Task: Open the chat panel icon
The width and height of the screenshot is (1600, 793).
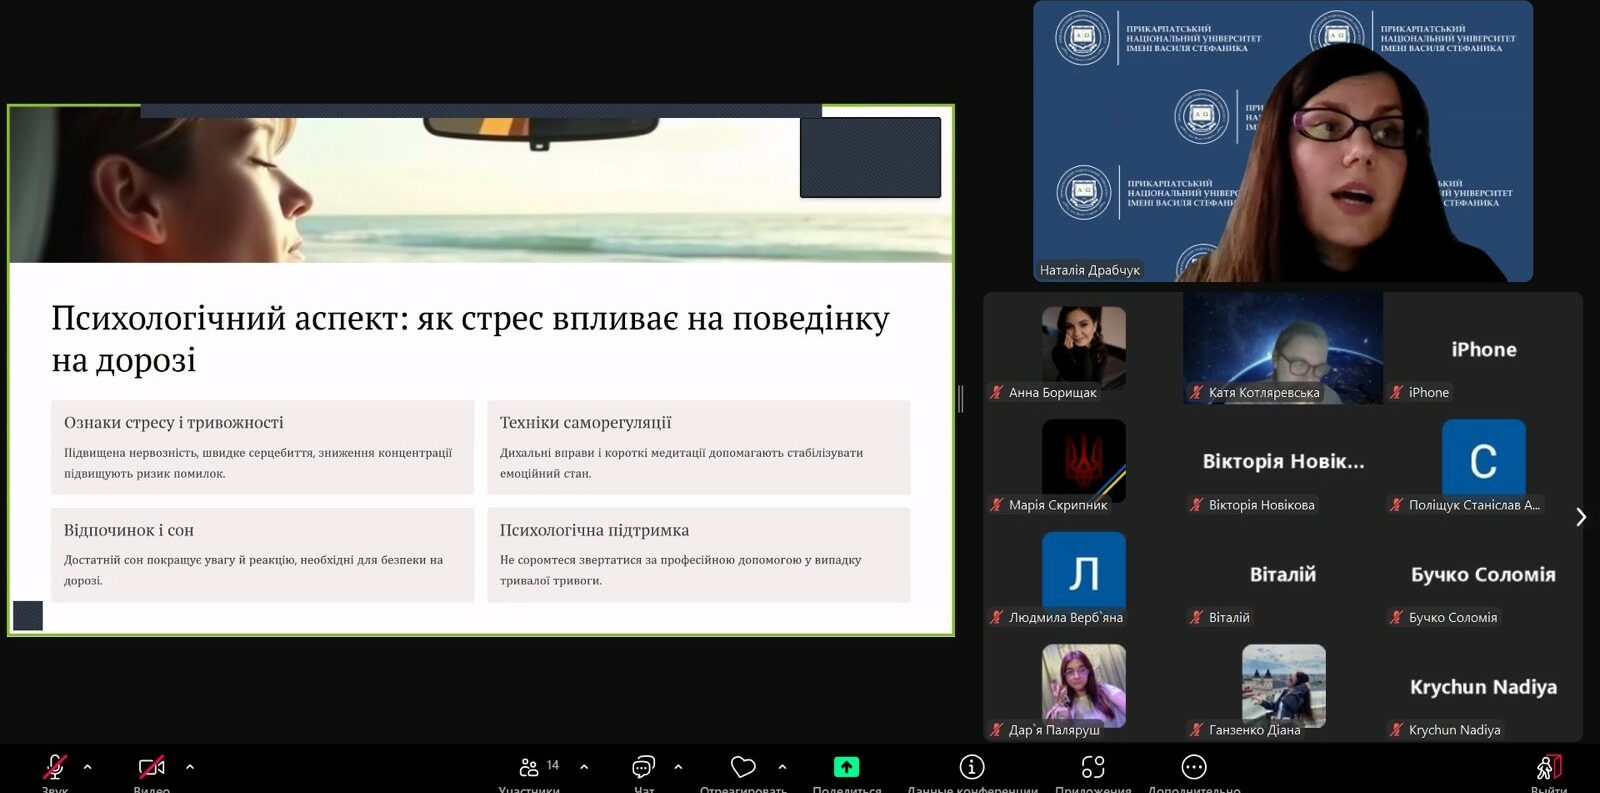Action: tap(643, 767)
